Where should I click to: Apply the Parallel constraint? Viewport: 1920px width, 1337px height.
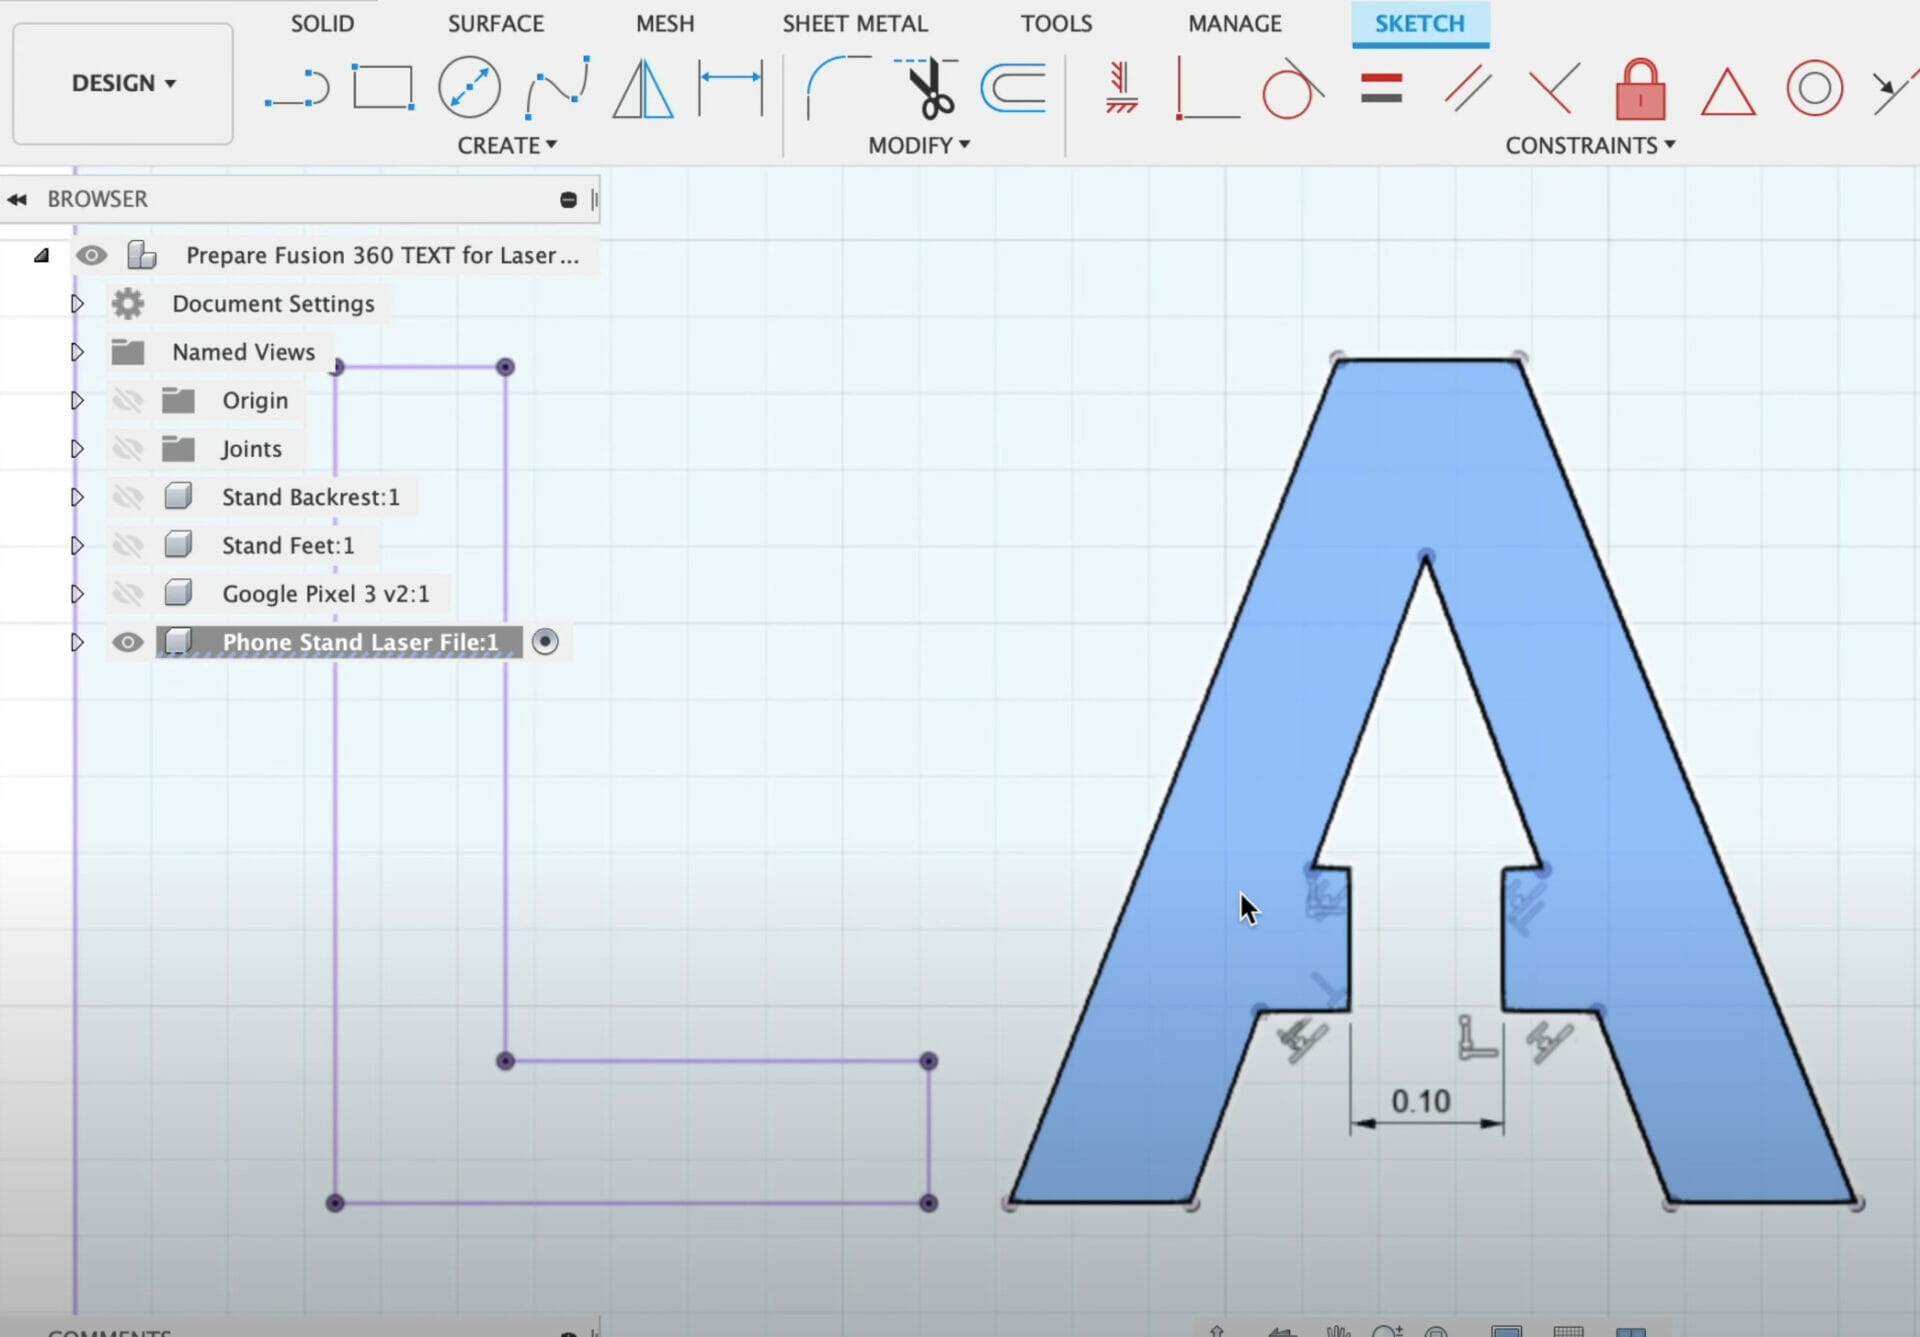[x=1465, y=88]
